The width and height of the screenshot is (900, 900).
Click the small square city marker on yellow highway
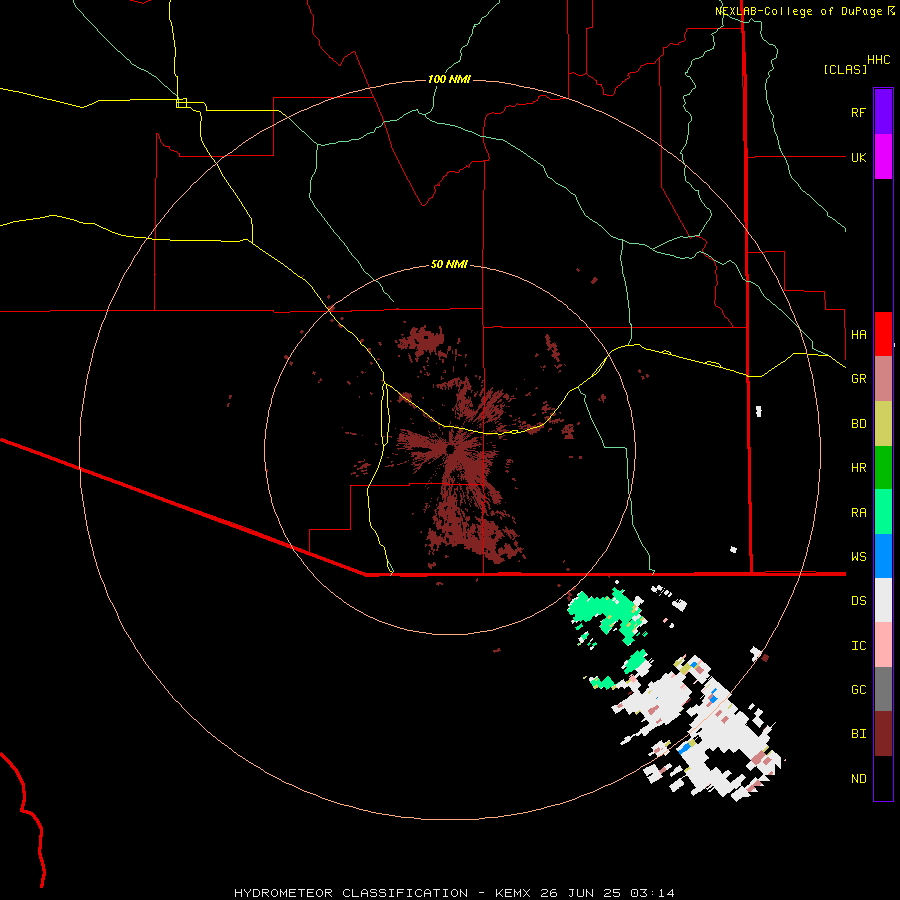181,103
